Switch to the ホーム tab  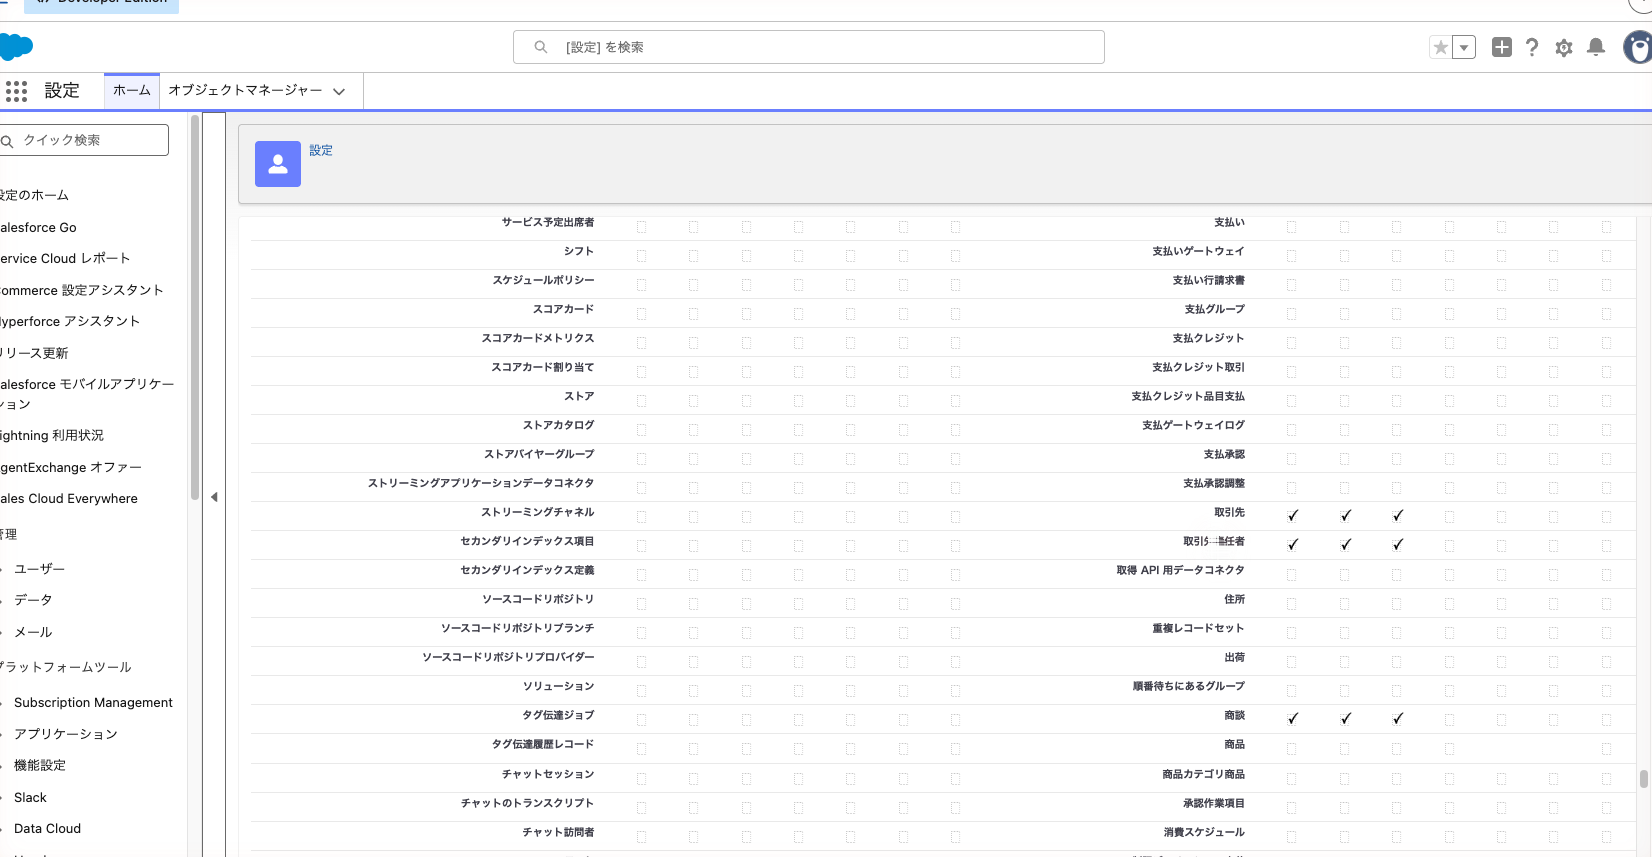(x=132, y=91)
